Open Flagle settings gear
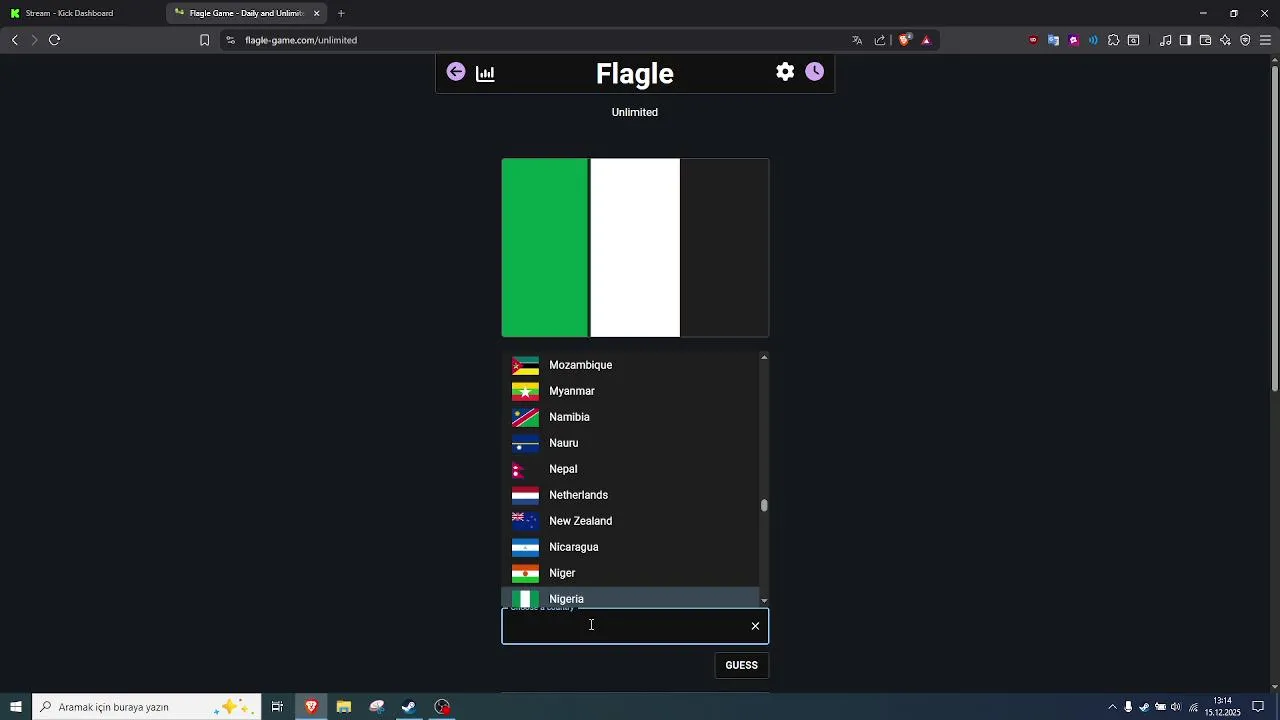 [x=785, y=72]
